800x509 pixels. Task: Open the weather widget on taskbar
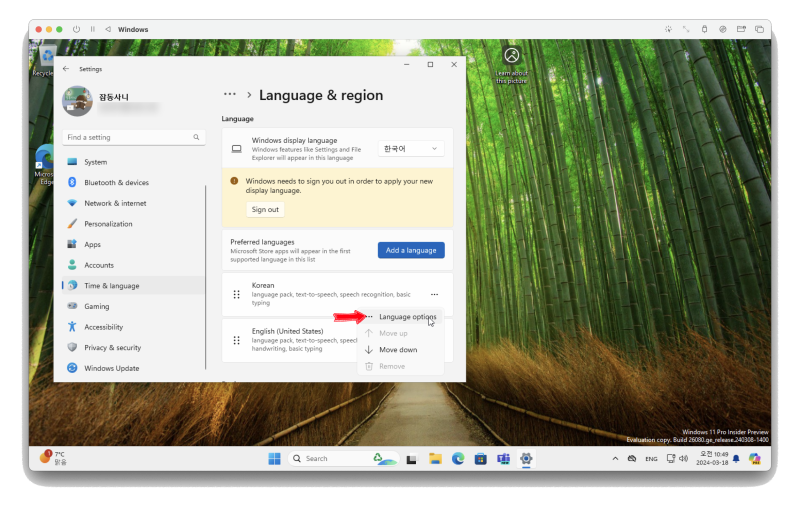point(53,457)
